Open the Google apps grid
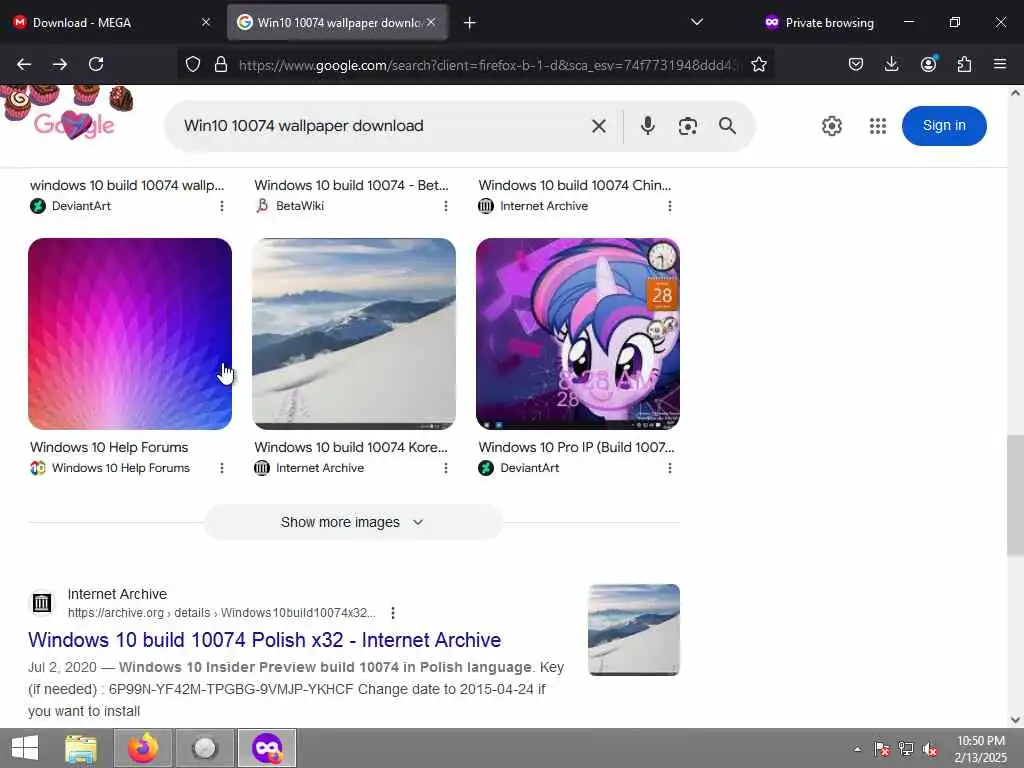This screenshot has width=1024, height=768. [878, 125]
